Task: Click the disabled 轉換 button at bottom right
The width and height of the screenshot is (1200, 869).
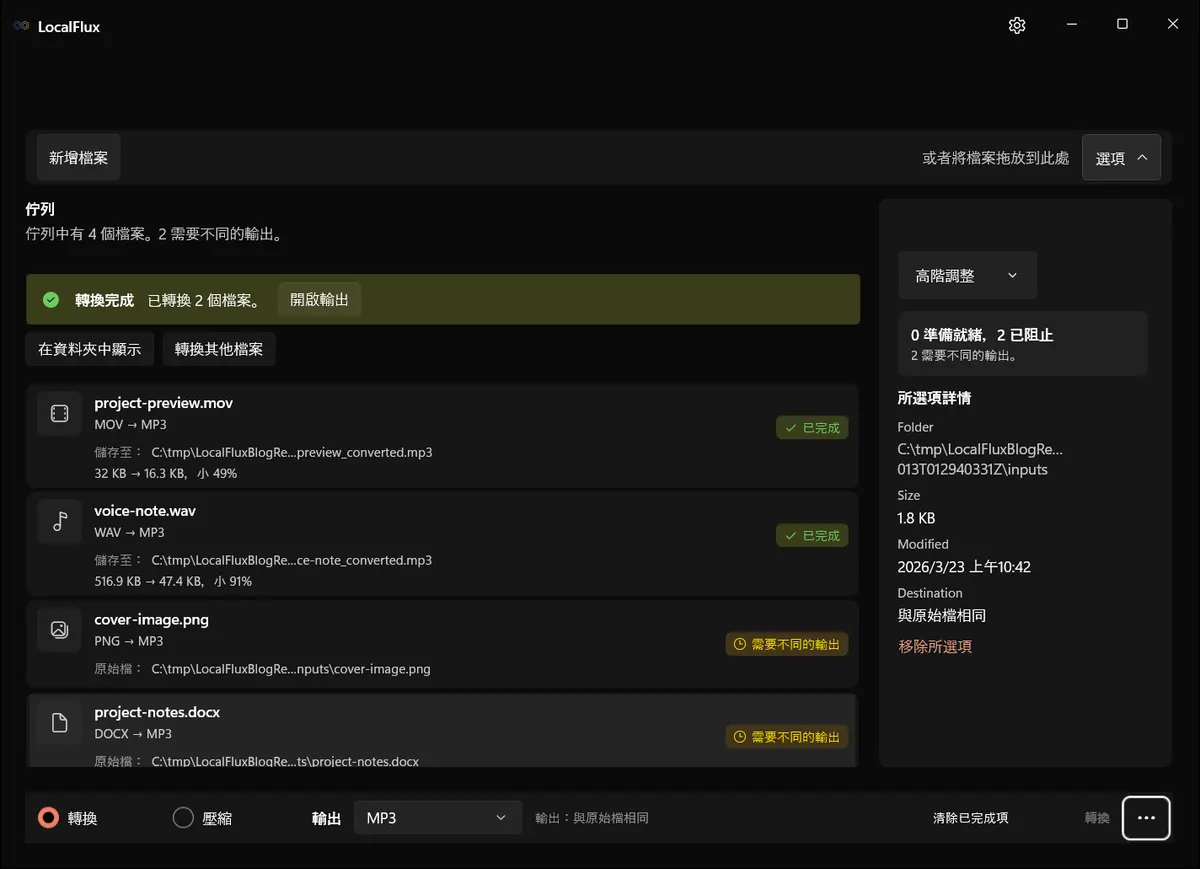Action: pyautogui.click(x=1097, y=818)
